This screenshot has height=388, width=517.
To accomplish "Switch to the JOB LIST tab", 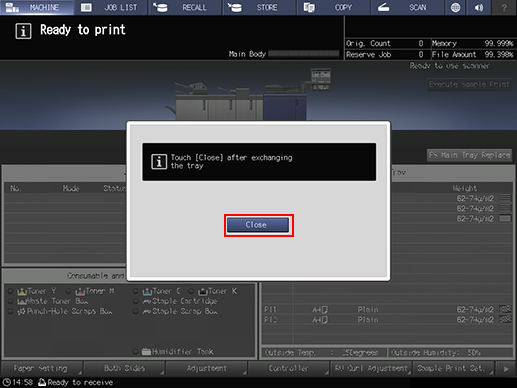I will tap(111, 7).
